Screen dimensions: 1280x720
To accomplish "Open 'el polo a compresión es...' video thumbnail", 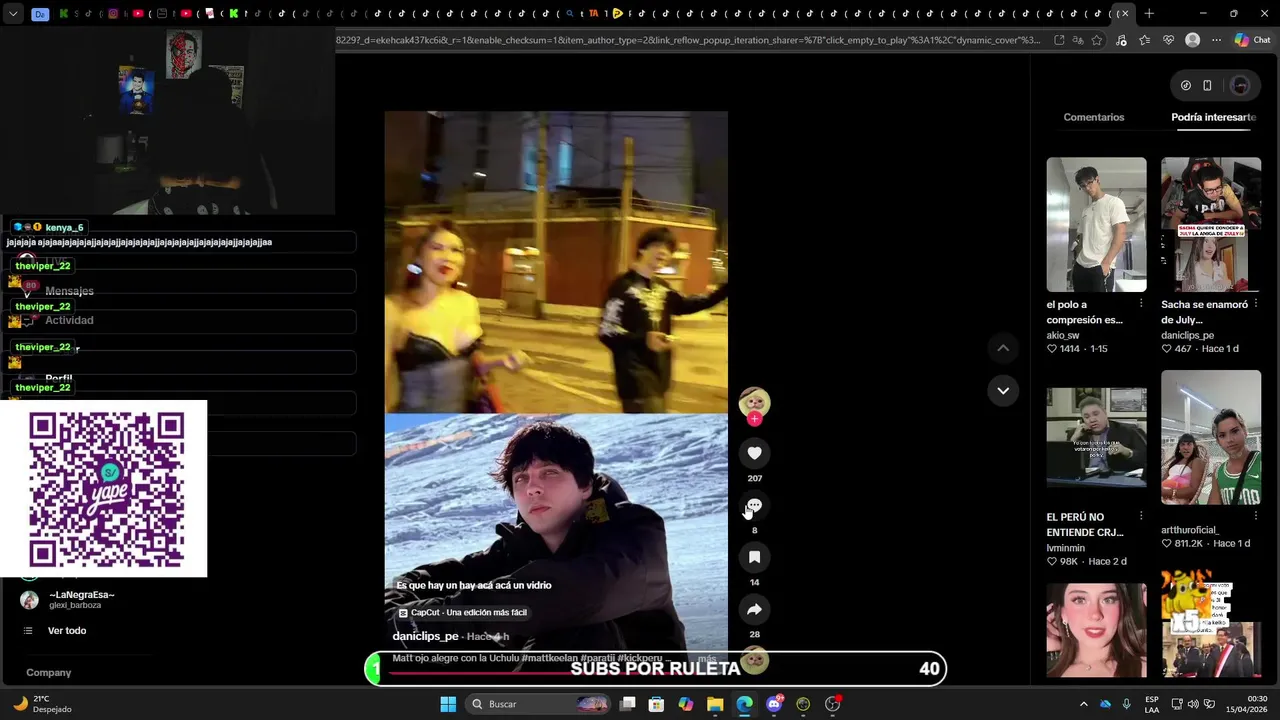I will [x=1096, y=224].
